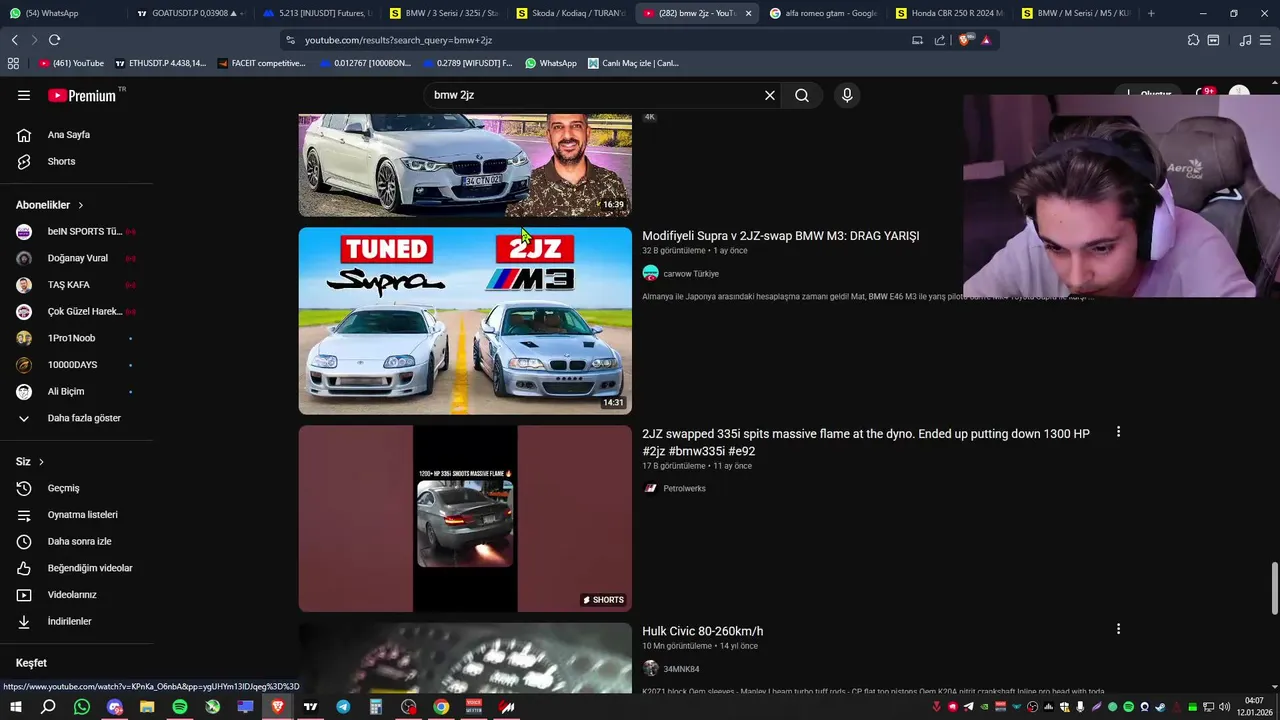Open the browser sidebar panel icon
The image size is (1280, 720).
point(1213,40)
